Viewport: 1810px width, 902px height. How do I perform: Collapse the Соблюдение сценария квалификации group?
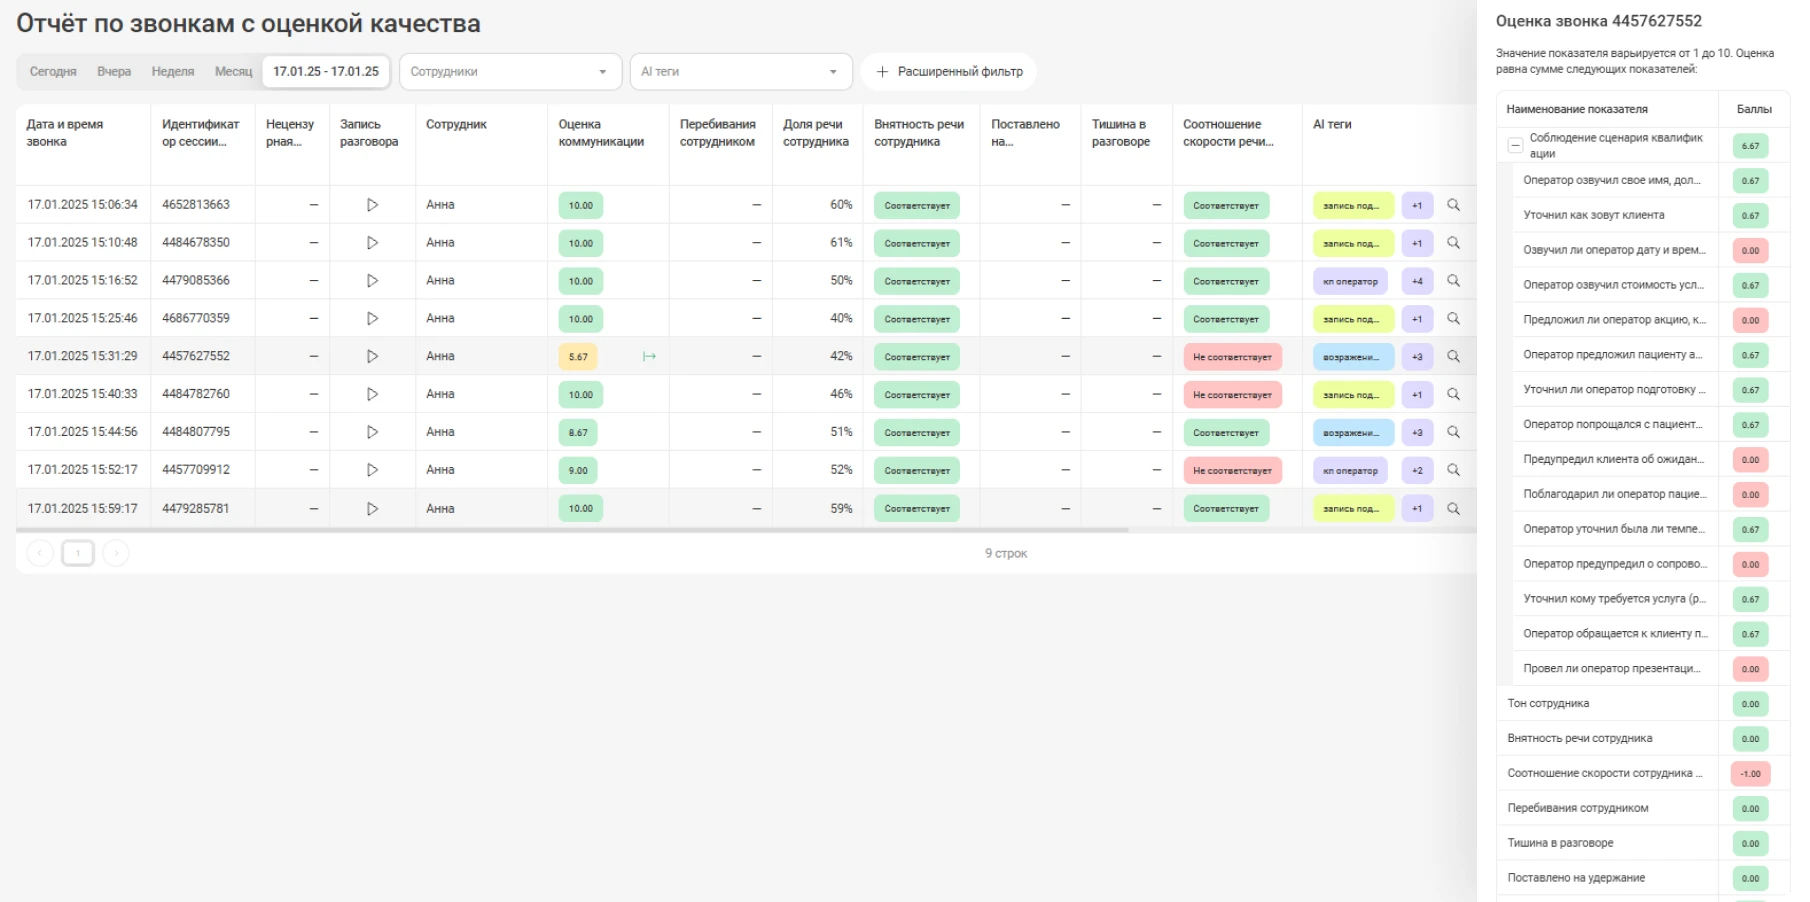coord(1515,146)
